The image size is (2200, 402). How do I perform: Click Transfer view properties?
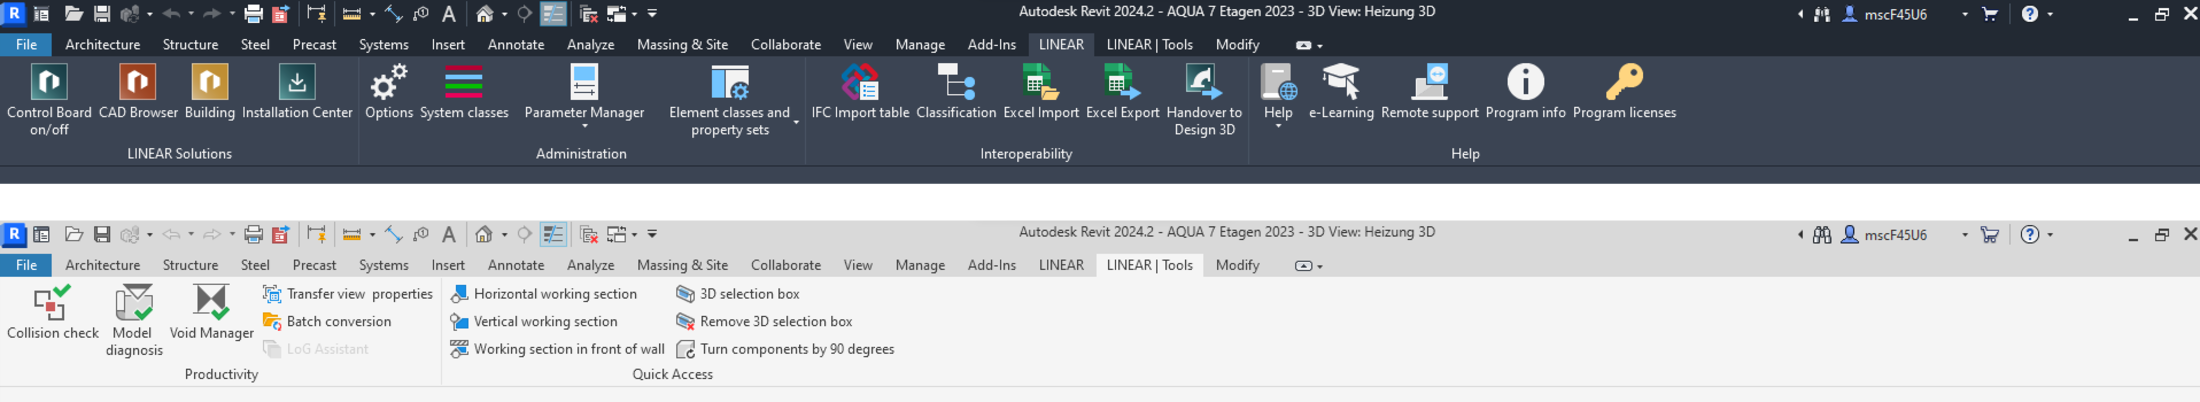[x=347, y=294]
